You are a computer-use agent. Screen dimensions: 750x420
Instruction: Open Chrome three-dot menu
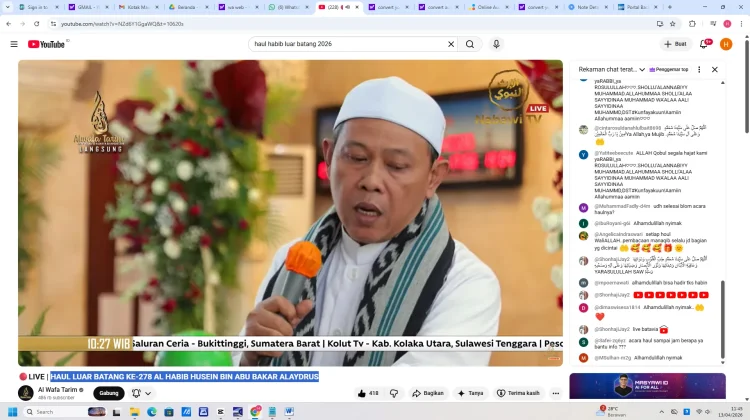point(741,23)
